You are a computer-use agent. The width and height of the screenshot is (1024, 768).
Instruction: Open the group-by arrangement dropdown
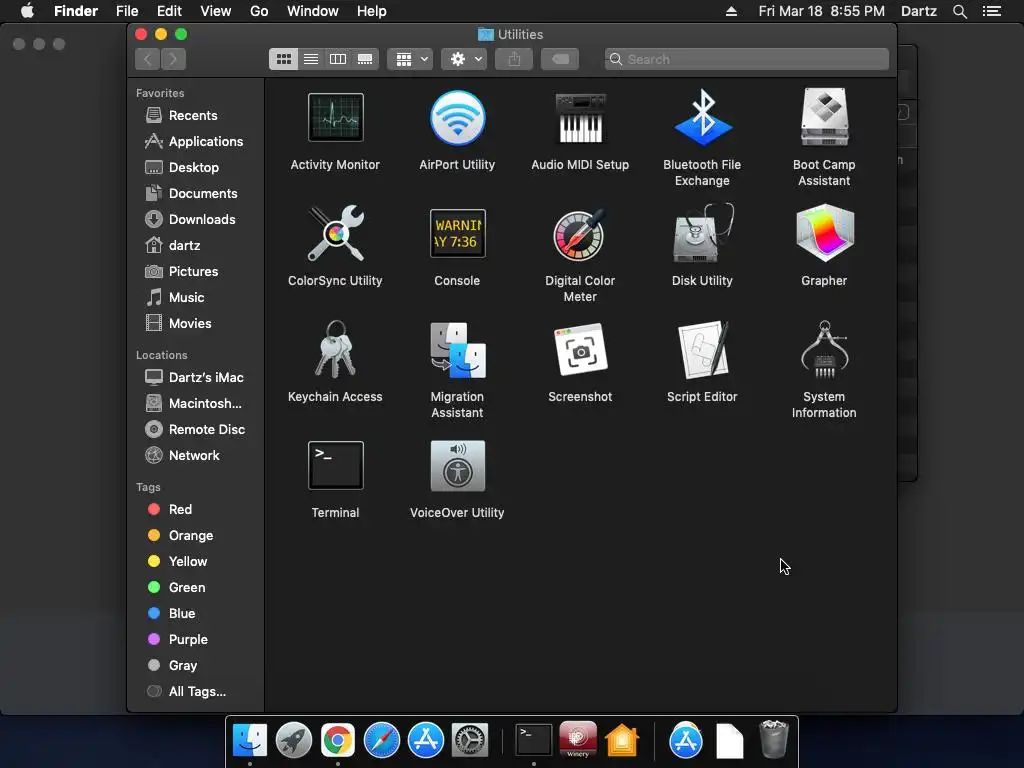[x=410, y=59]
